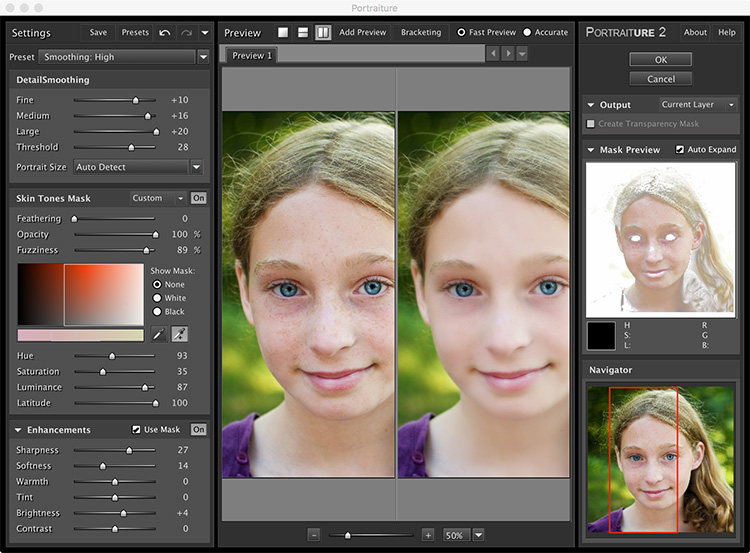Click the Luminance slider
The image size is (750, 553).
click(x=115, y=387)
